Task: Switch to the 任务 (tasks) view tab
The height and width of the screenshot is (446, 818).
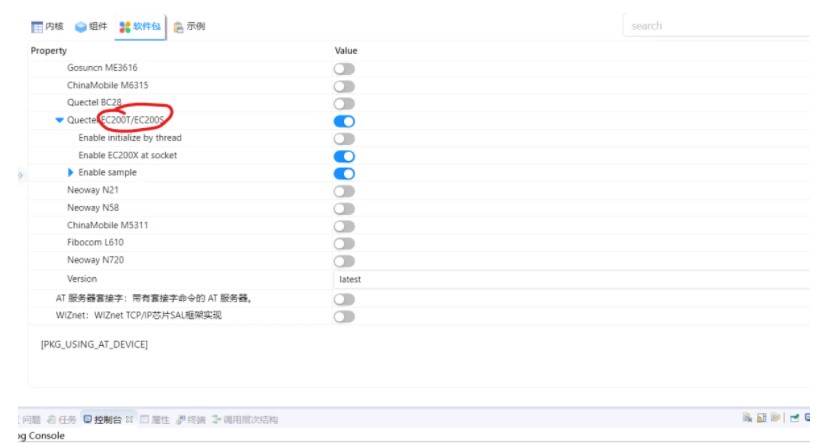Action: coord(62,419)
